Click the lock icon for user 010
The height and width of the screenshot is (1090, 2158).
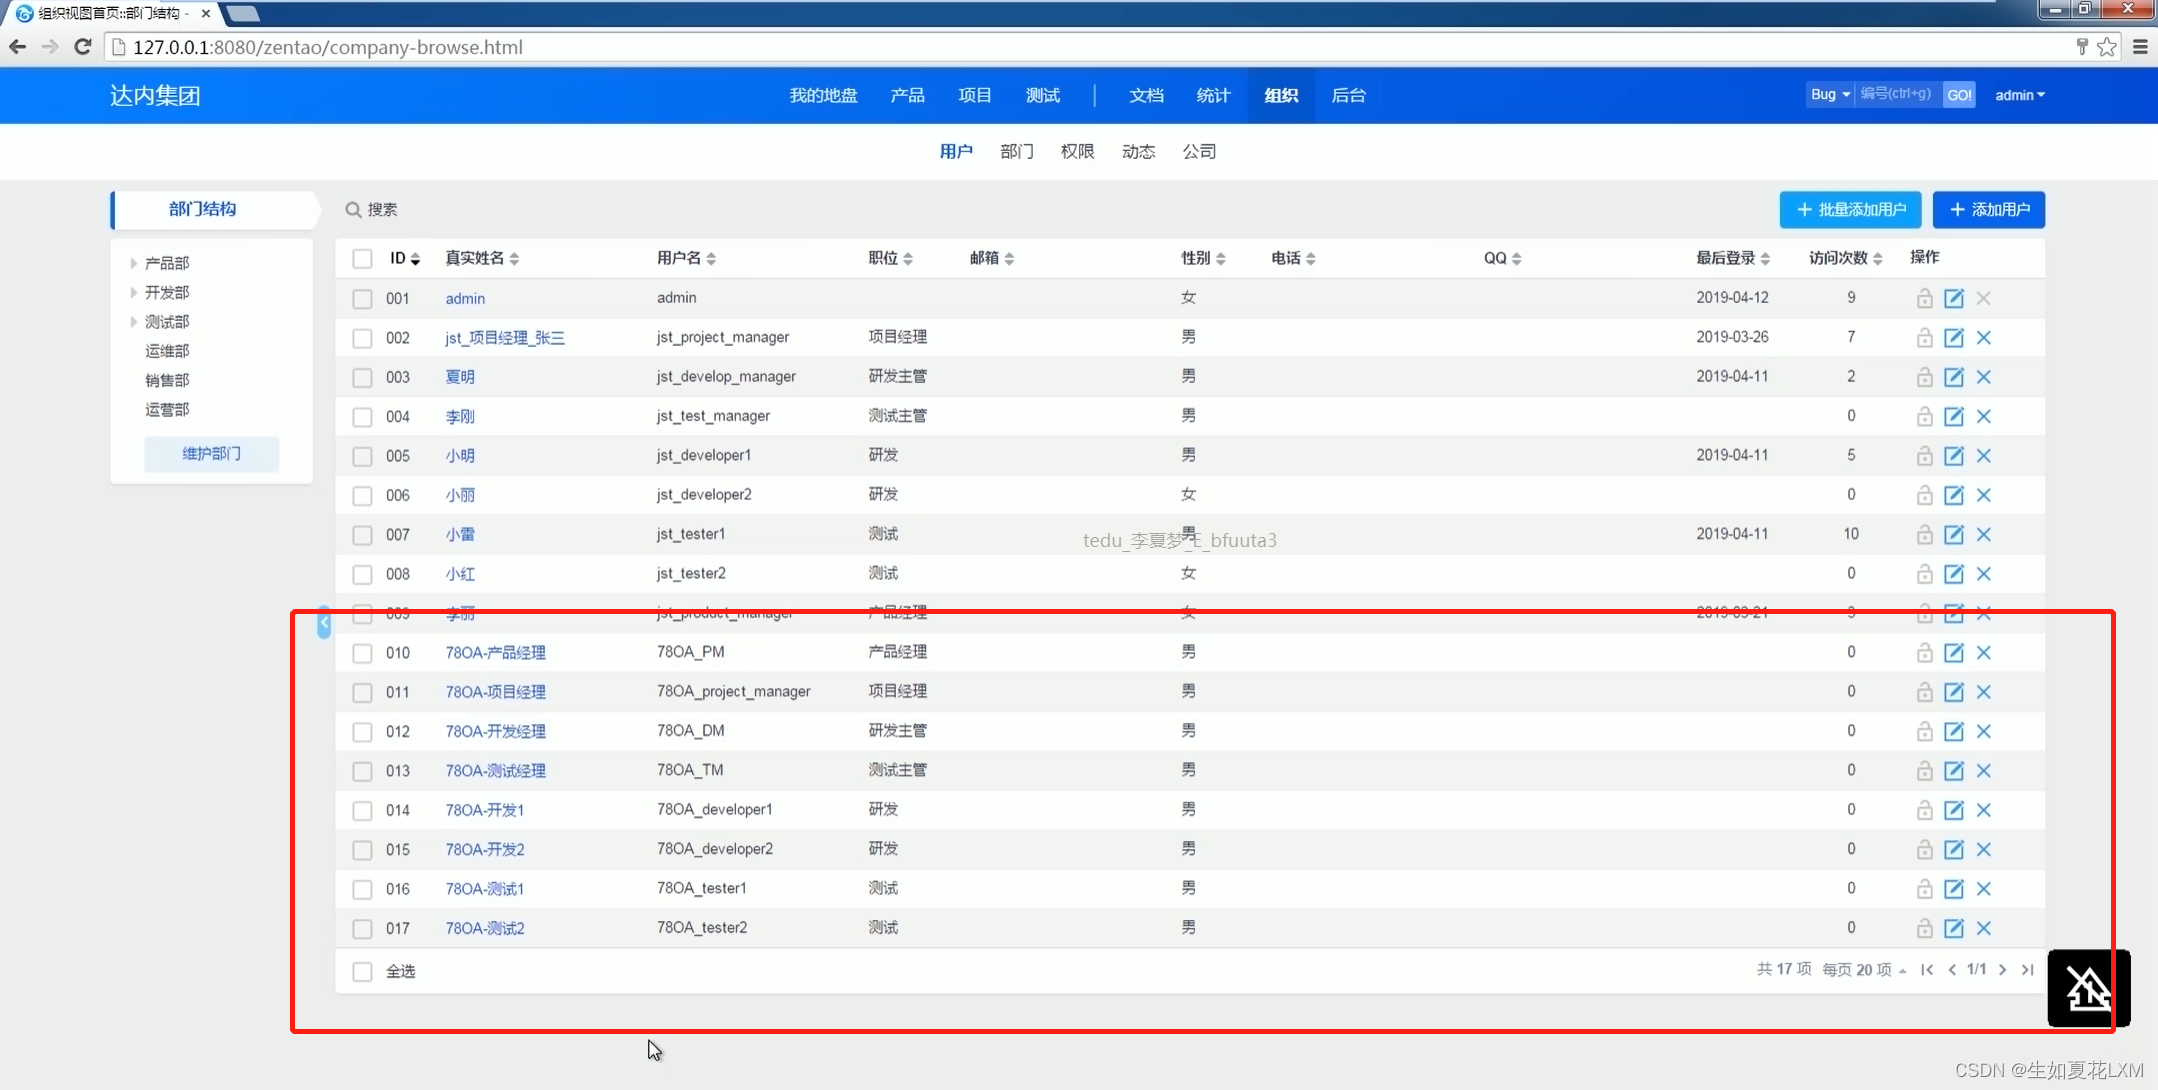pyautogui.click(x=1924, y=652)
